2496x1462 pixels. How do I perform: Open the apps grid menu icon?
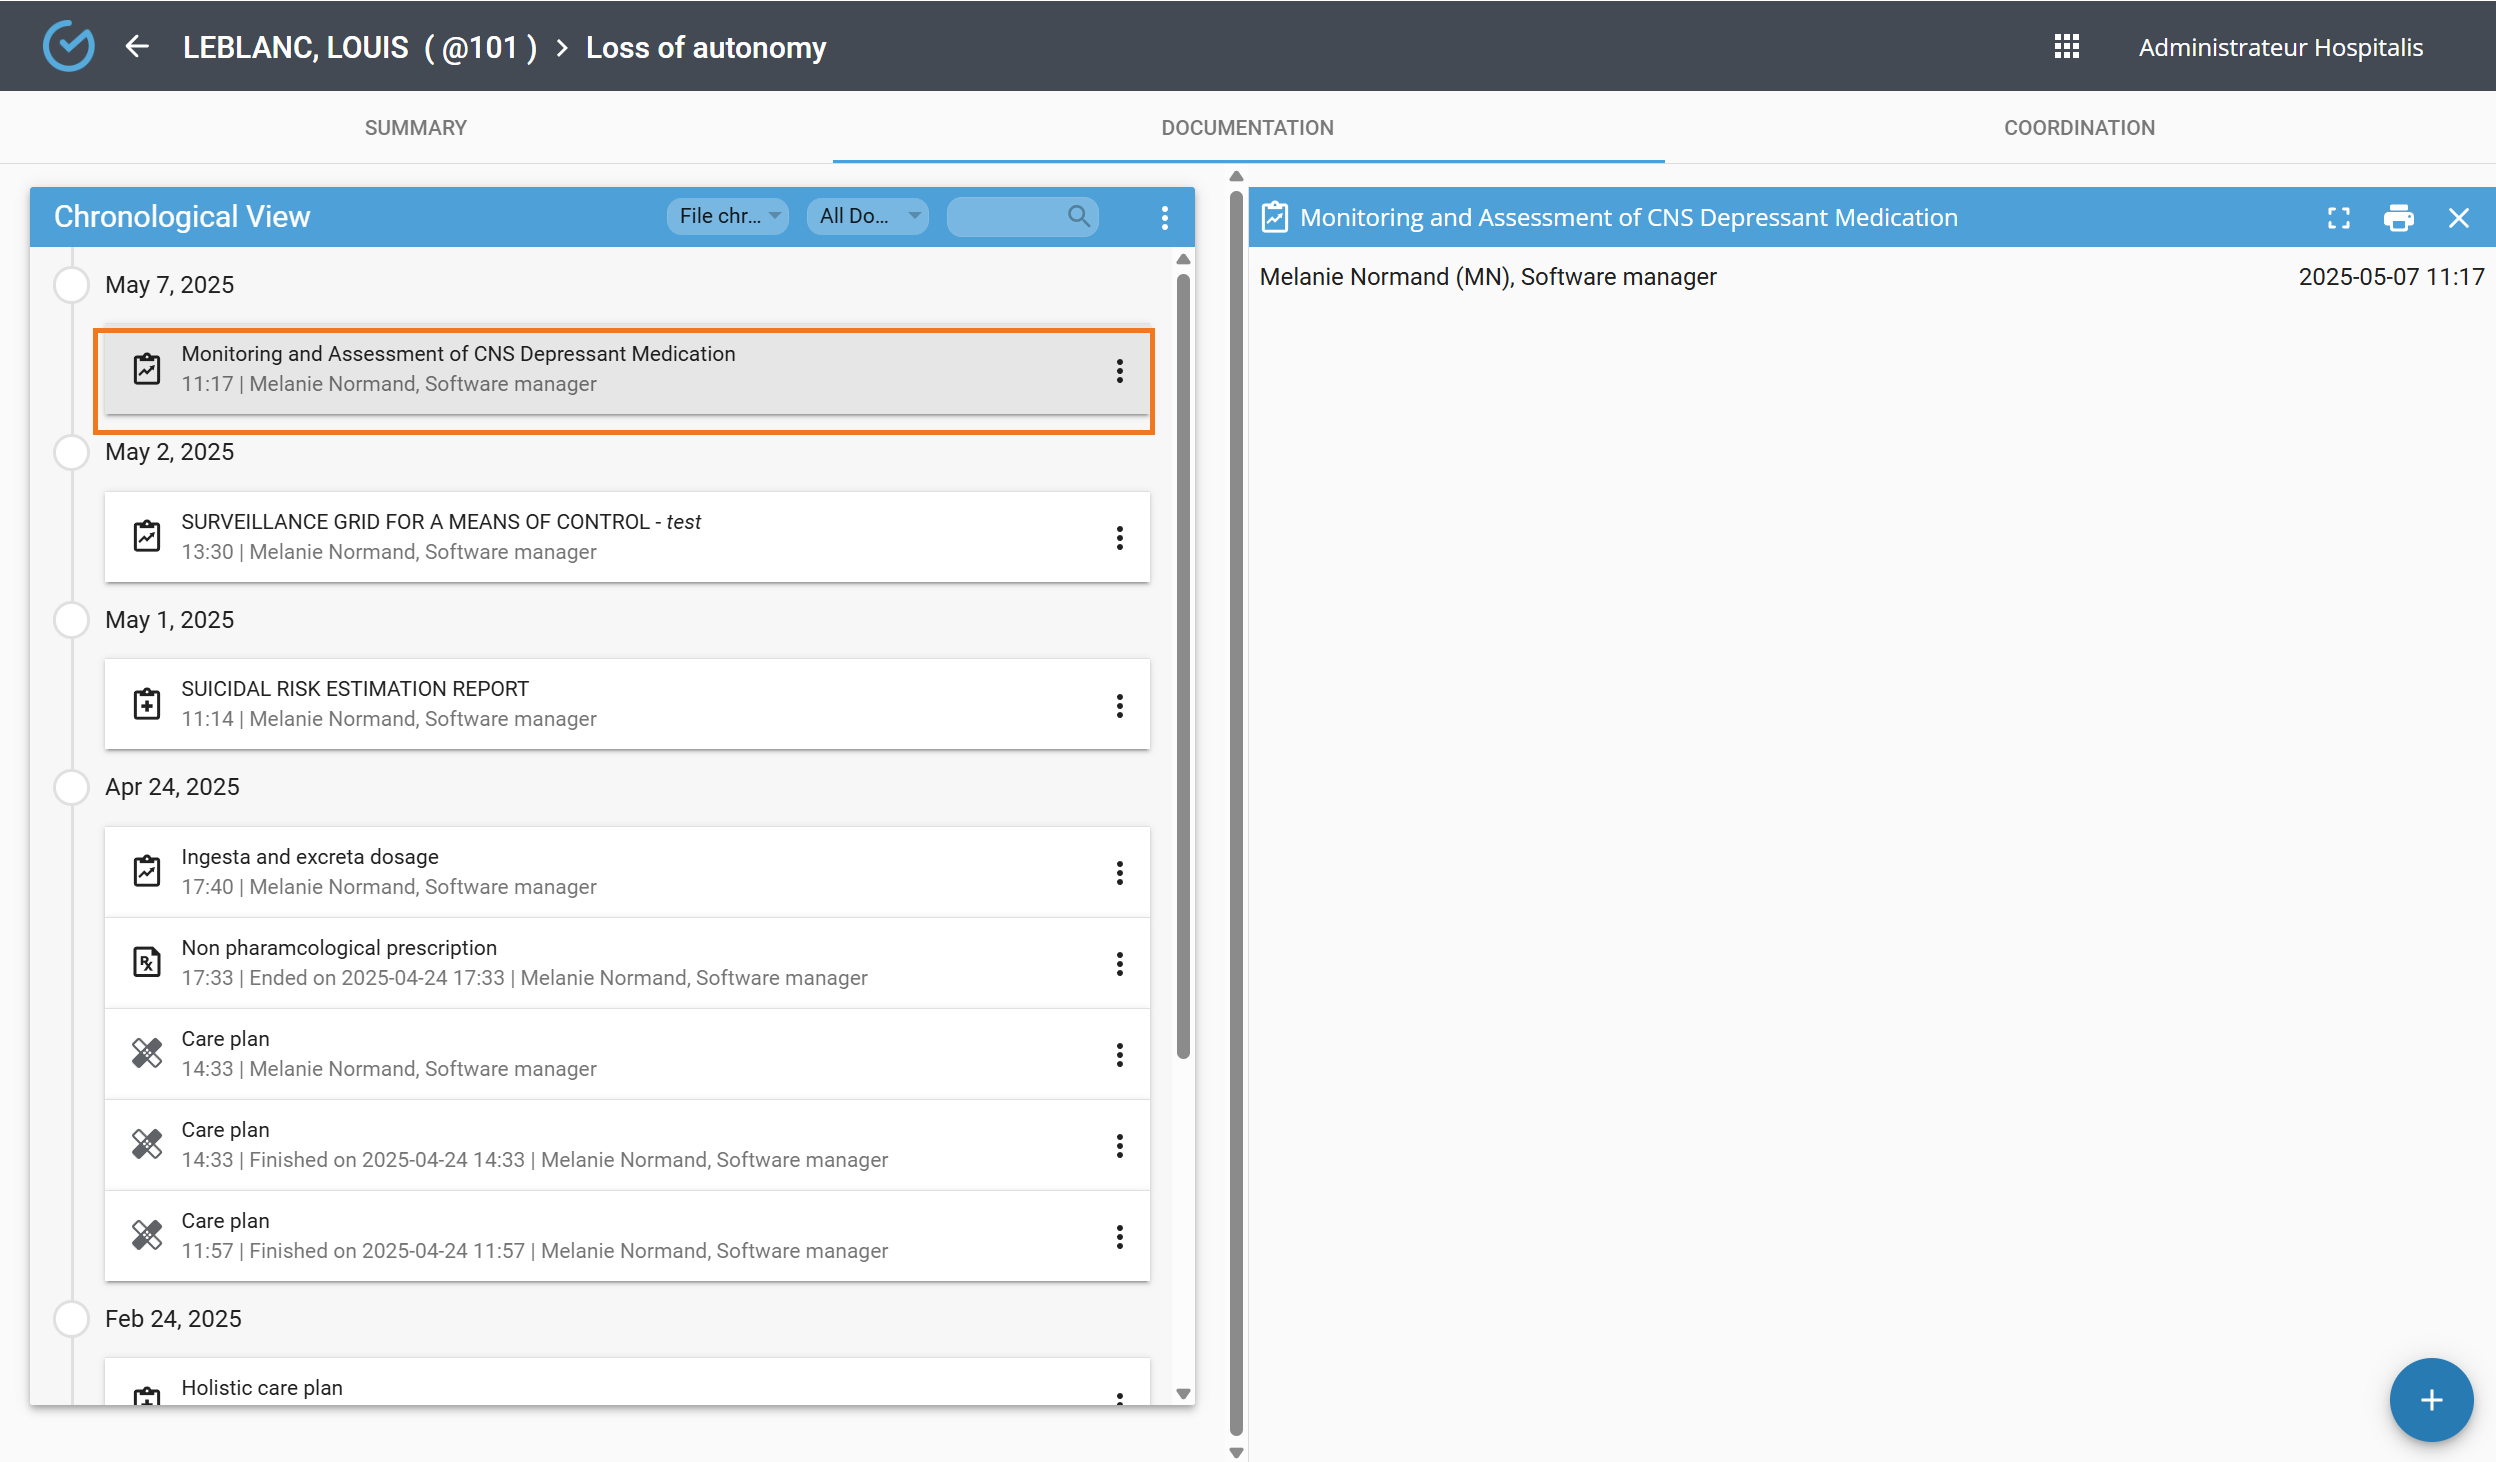[x=2066, y=47]
